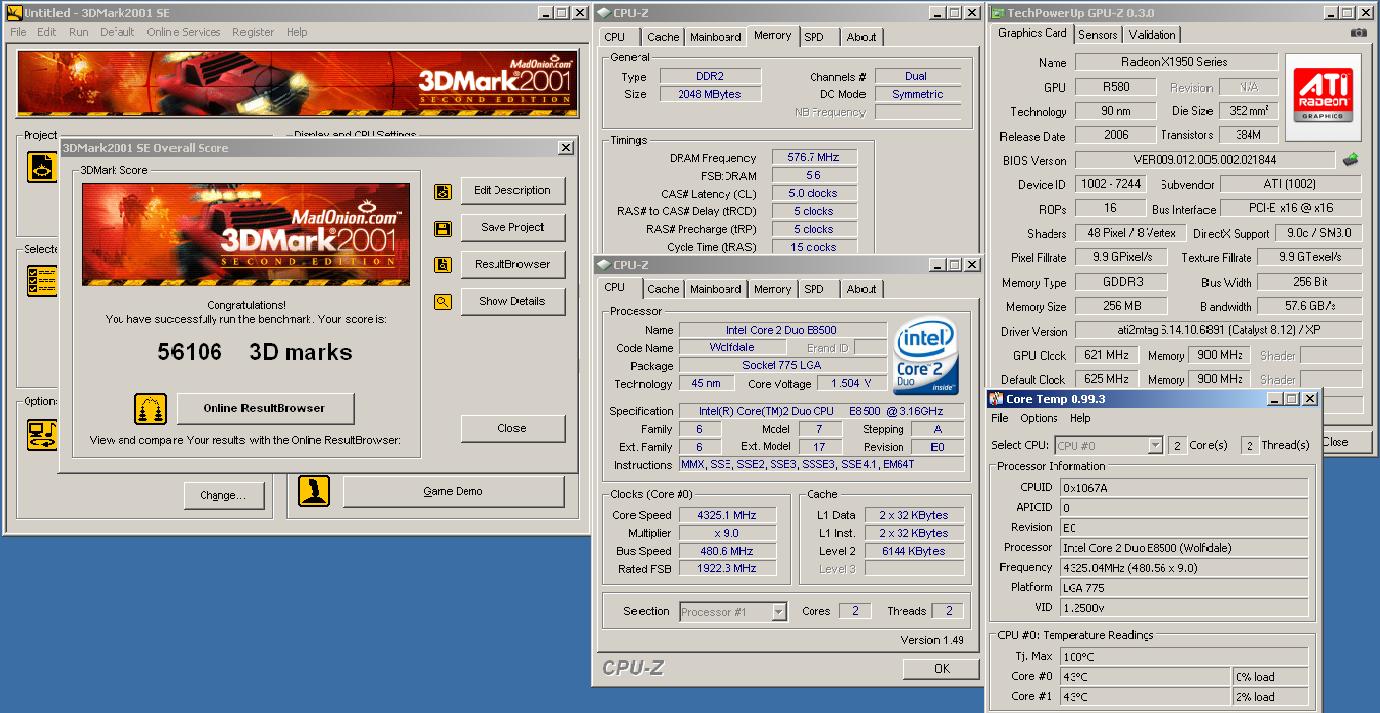Switch to Cache tab in front CPU-Z

click(663, 289)
